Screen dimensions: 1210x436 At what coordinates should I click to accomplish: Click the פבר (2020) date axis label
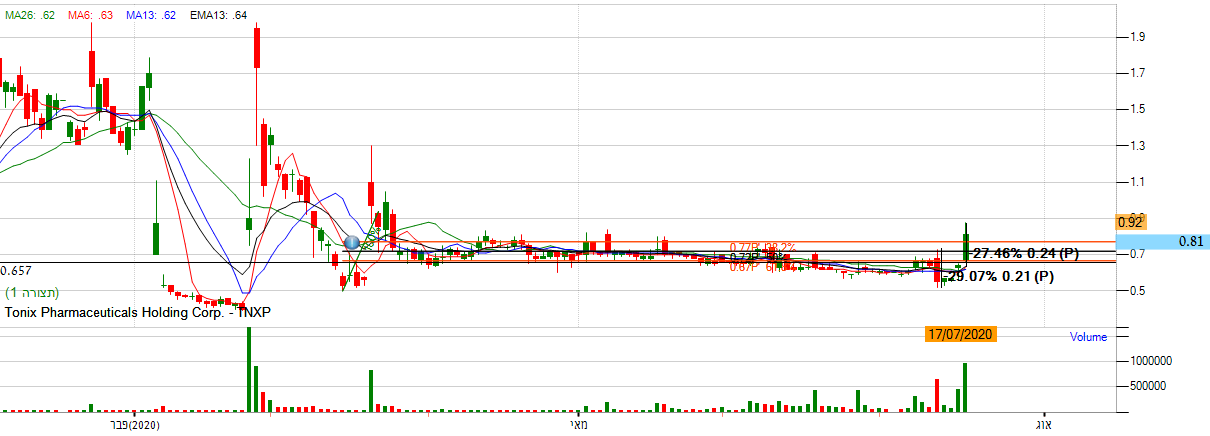coord(134,426)
